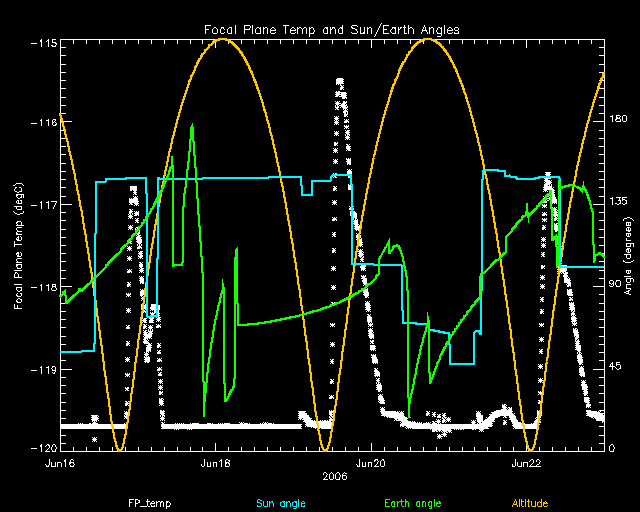Select the 135 angle axis tick label
The height and width of the screenshot is (512, 640).
pyautogui.click(x=620, y=201)
